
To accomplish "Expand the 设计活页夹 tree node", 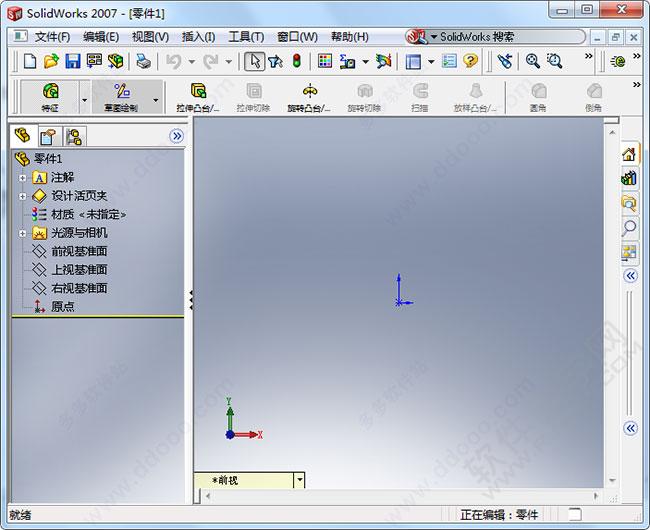I will pyautogui.click(x=22, y=196).
